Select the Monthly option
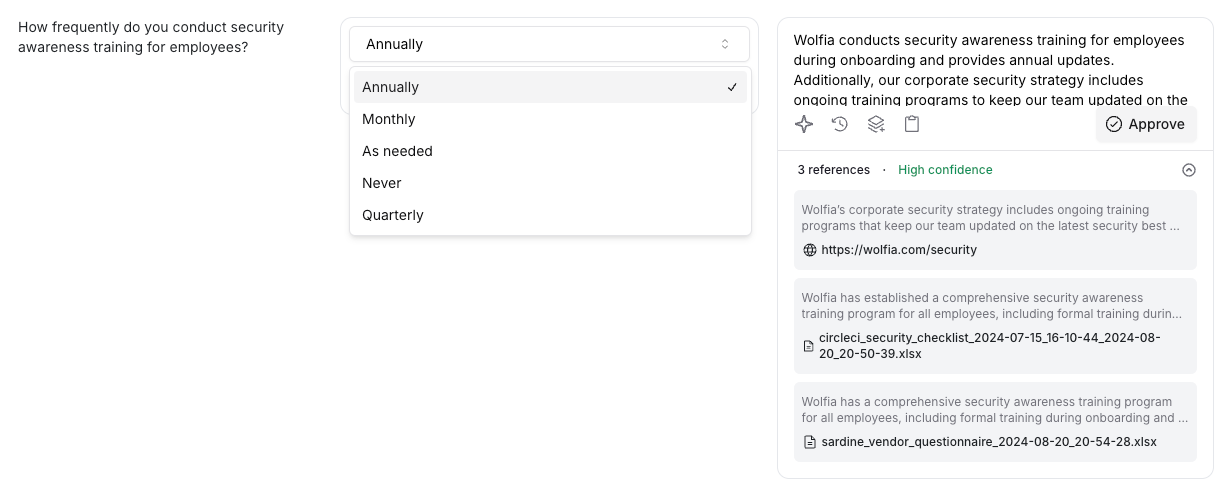 coord(389,119)
